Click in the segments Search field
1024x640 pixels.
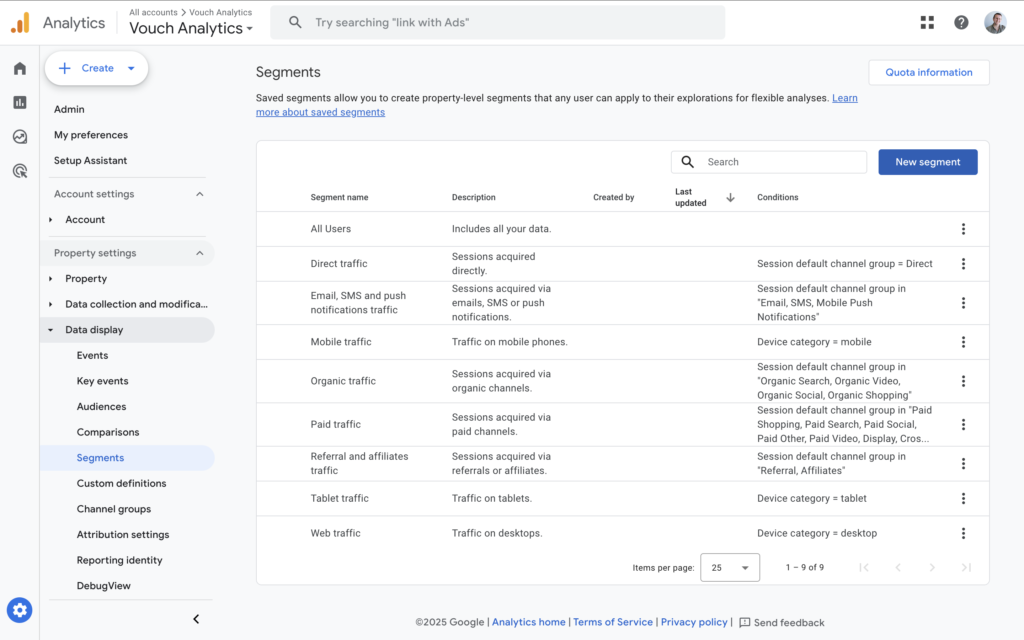[769, 162]
